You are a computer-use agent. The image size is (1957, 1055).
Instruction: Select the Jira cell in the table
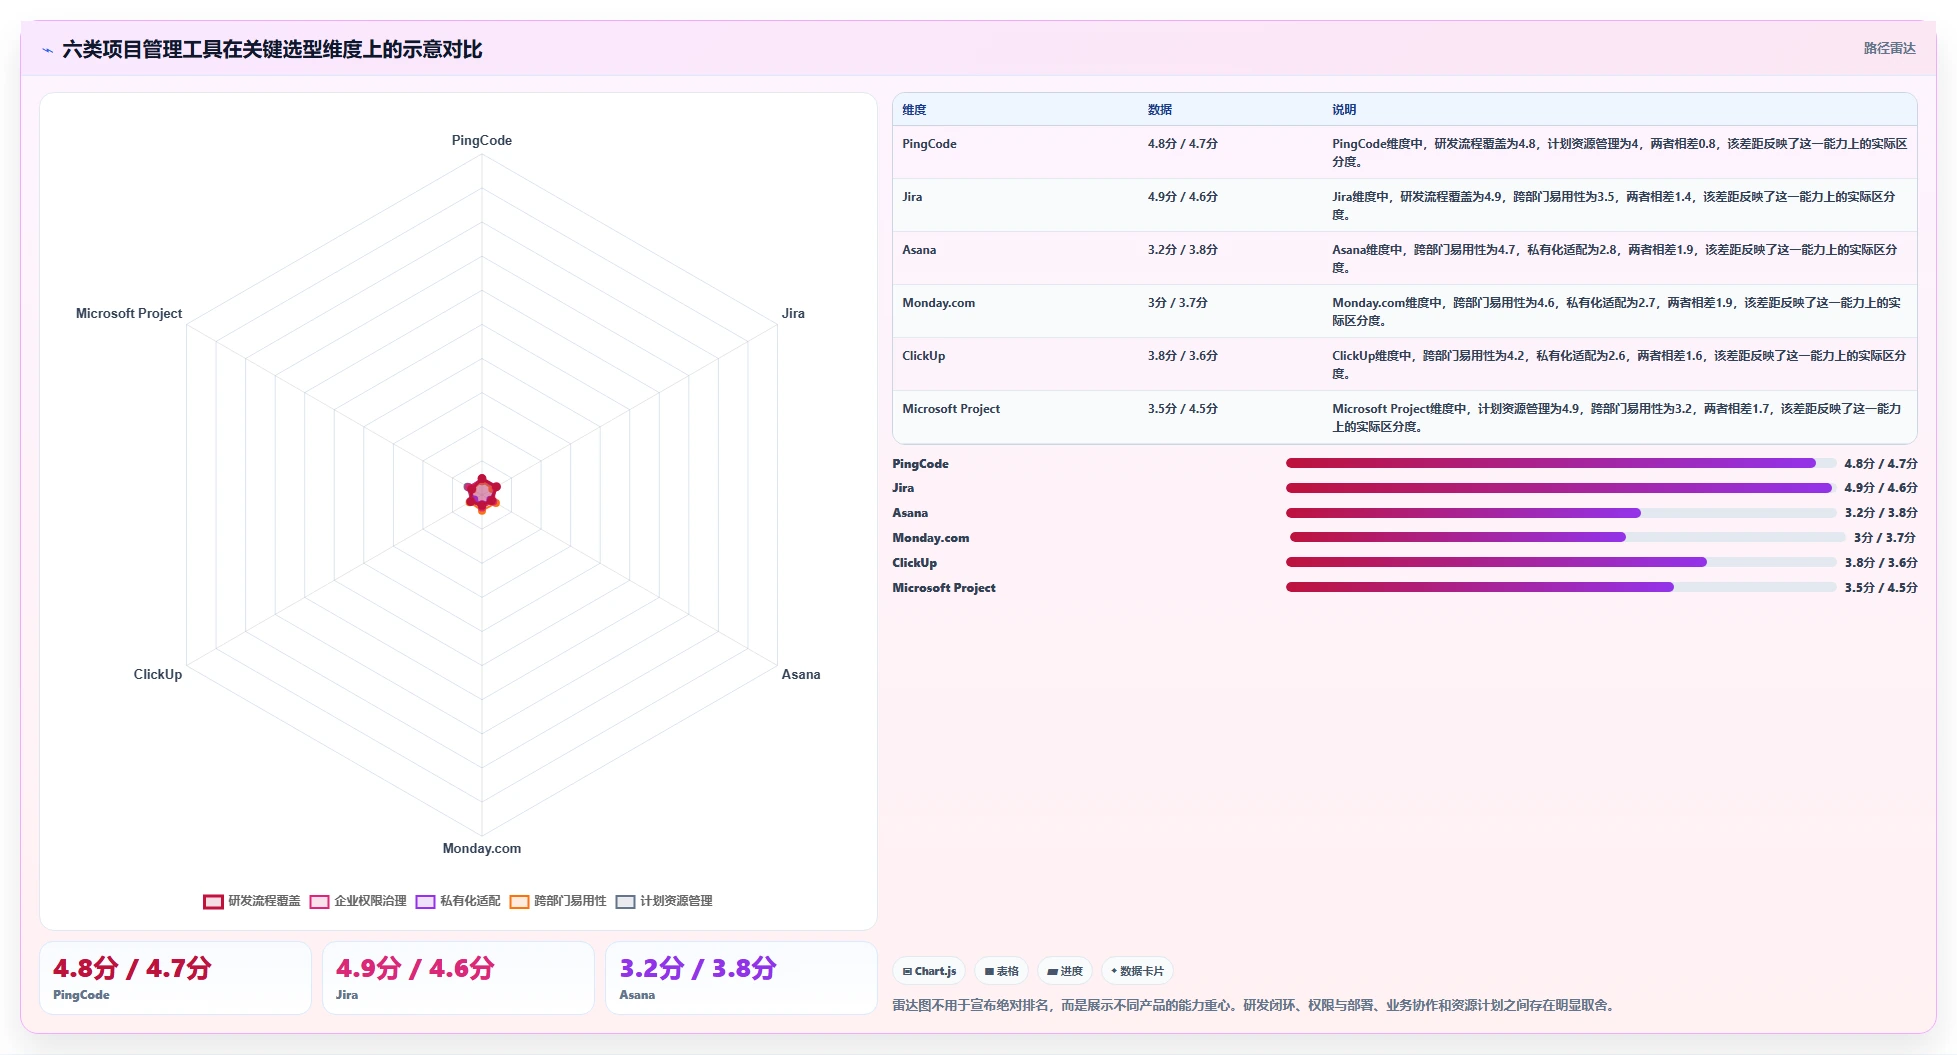click(x=912, y=197)
